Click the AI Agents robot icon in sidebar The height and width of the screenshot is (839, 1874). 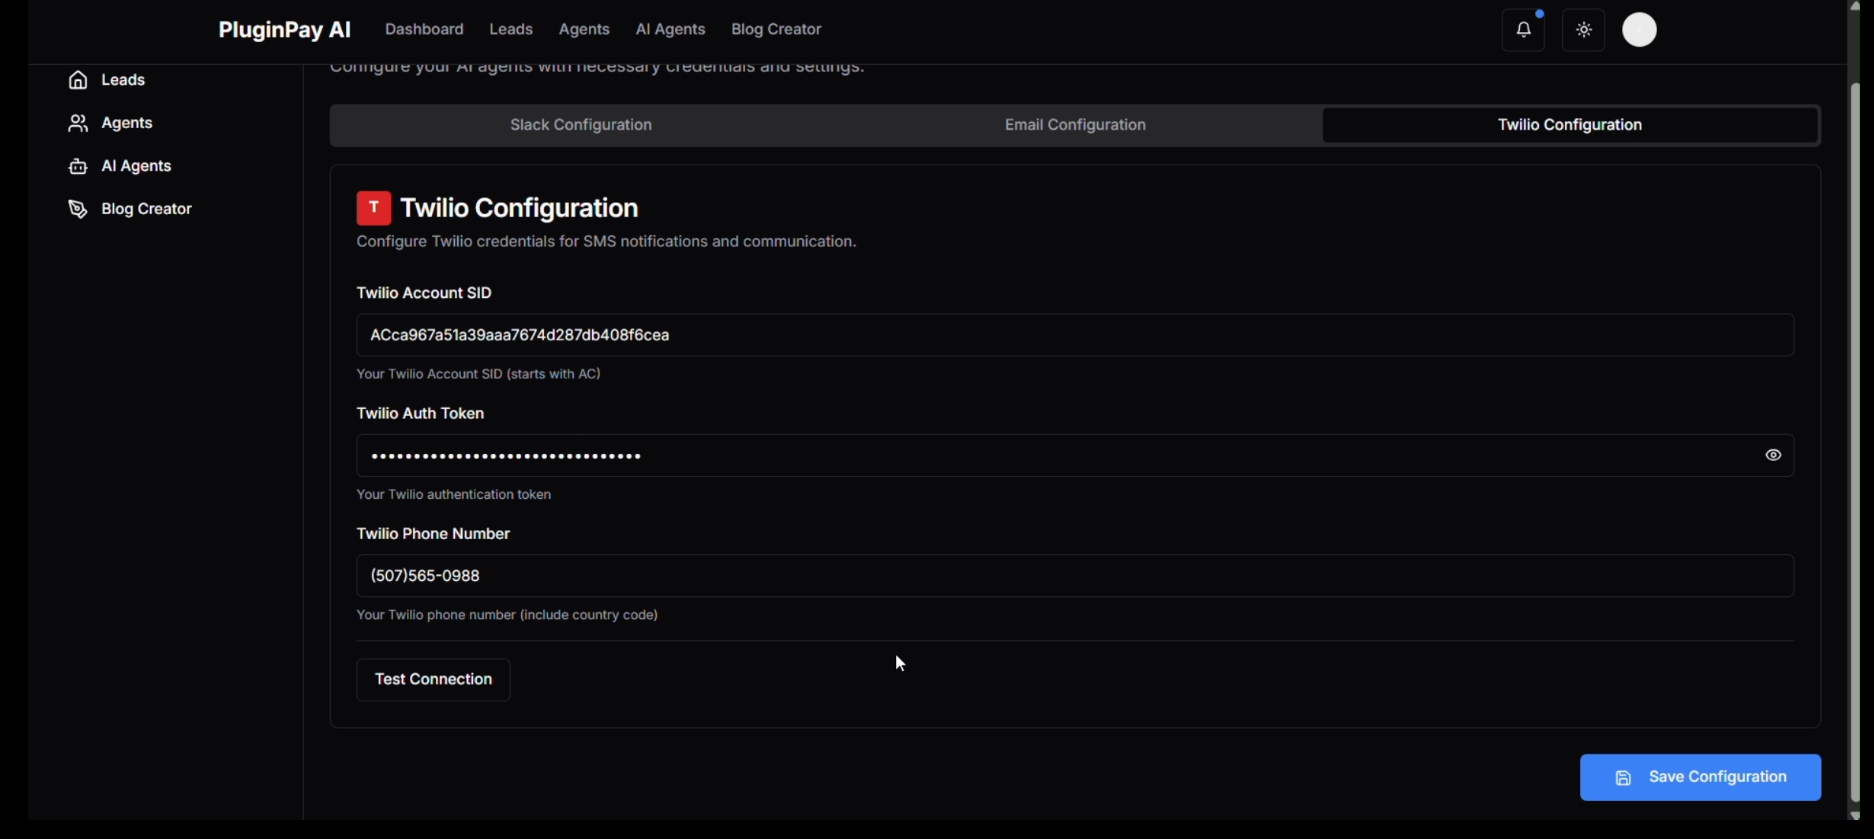(x=78, y=166)
